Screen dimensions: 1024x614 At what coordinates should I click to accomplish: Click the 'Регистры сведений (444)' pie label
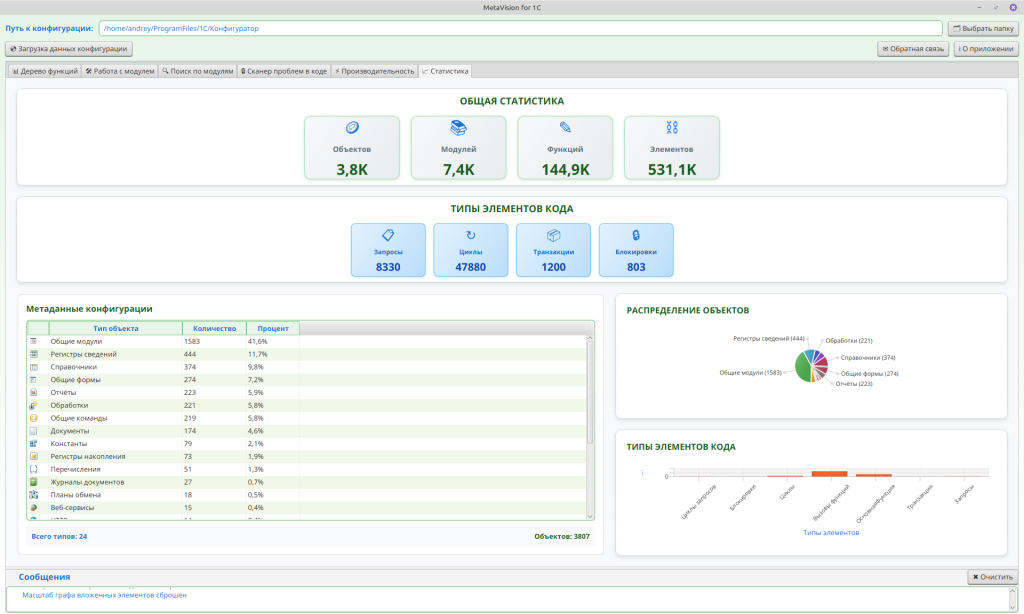[x=769, y=338]
